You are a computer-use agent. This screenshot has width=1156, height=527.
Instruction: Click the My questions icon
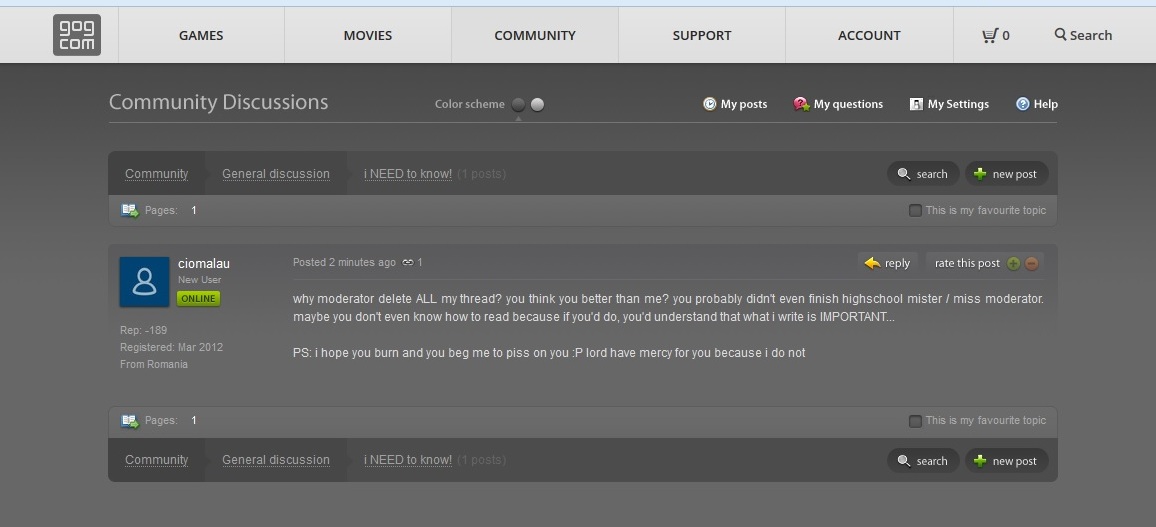pos(801,104)
